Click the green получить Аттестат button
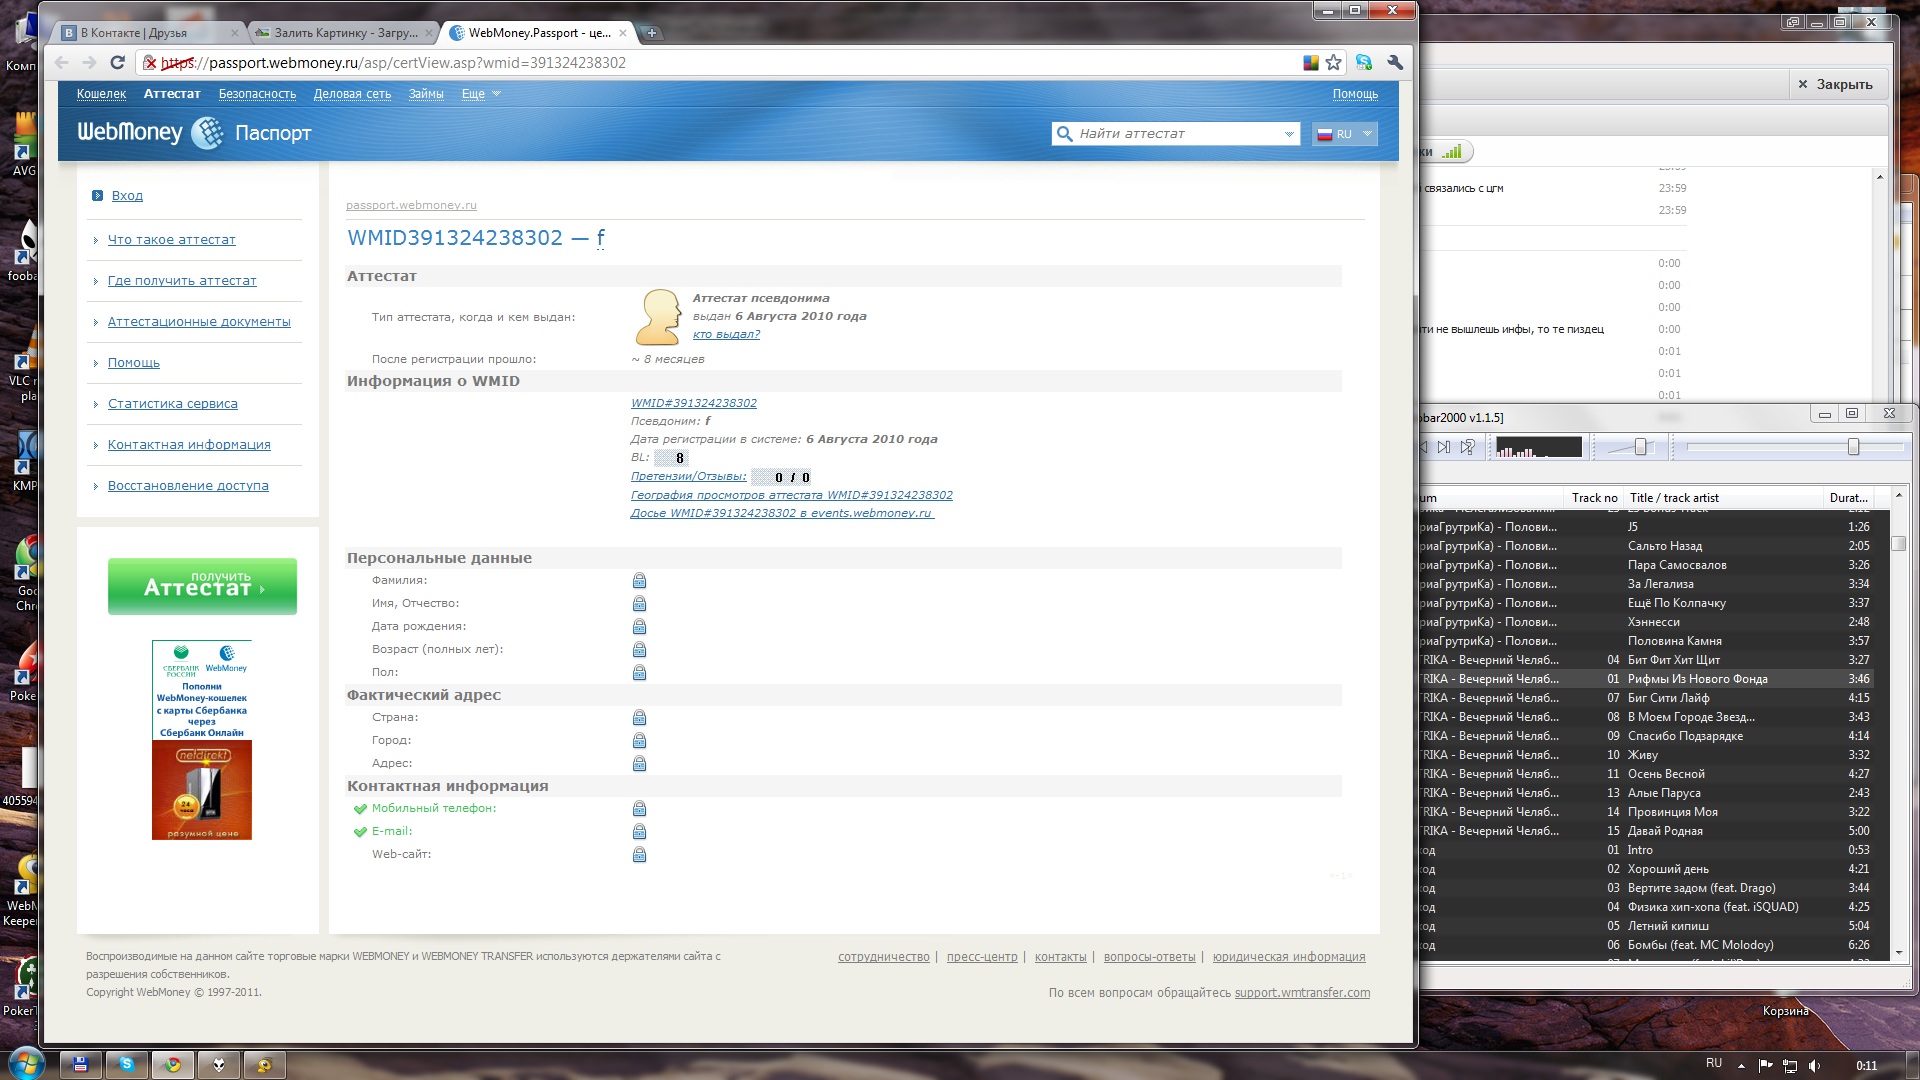The image size is (1920, 1080). point(202,586)
